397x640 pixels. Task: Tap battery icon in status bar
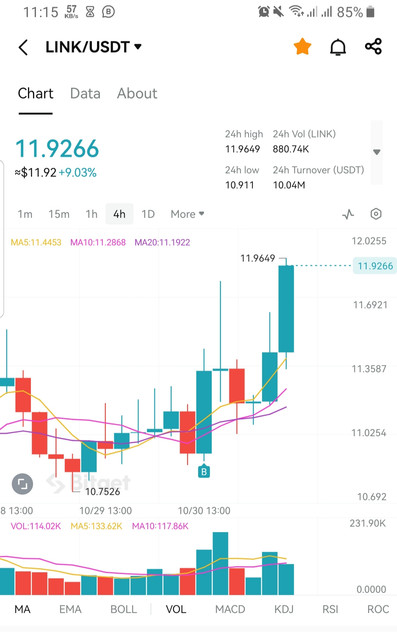pyautogui.click(x=370, y=12)
